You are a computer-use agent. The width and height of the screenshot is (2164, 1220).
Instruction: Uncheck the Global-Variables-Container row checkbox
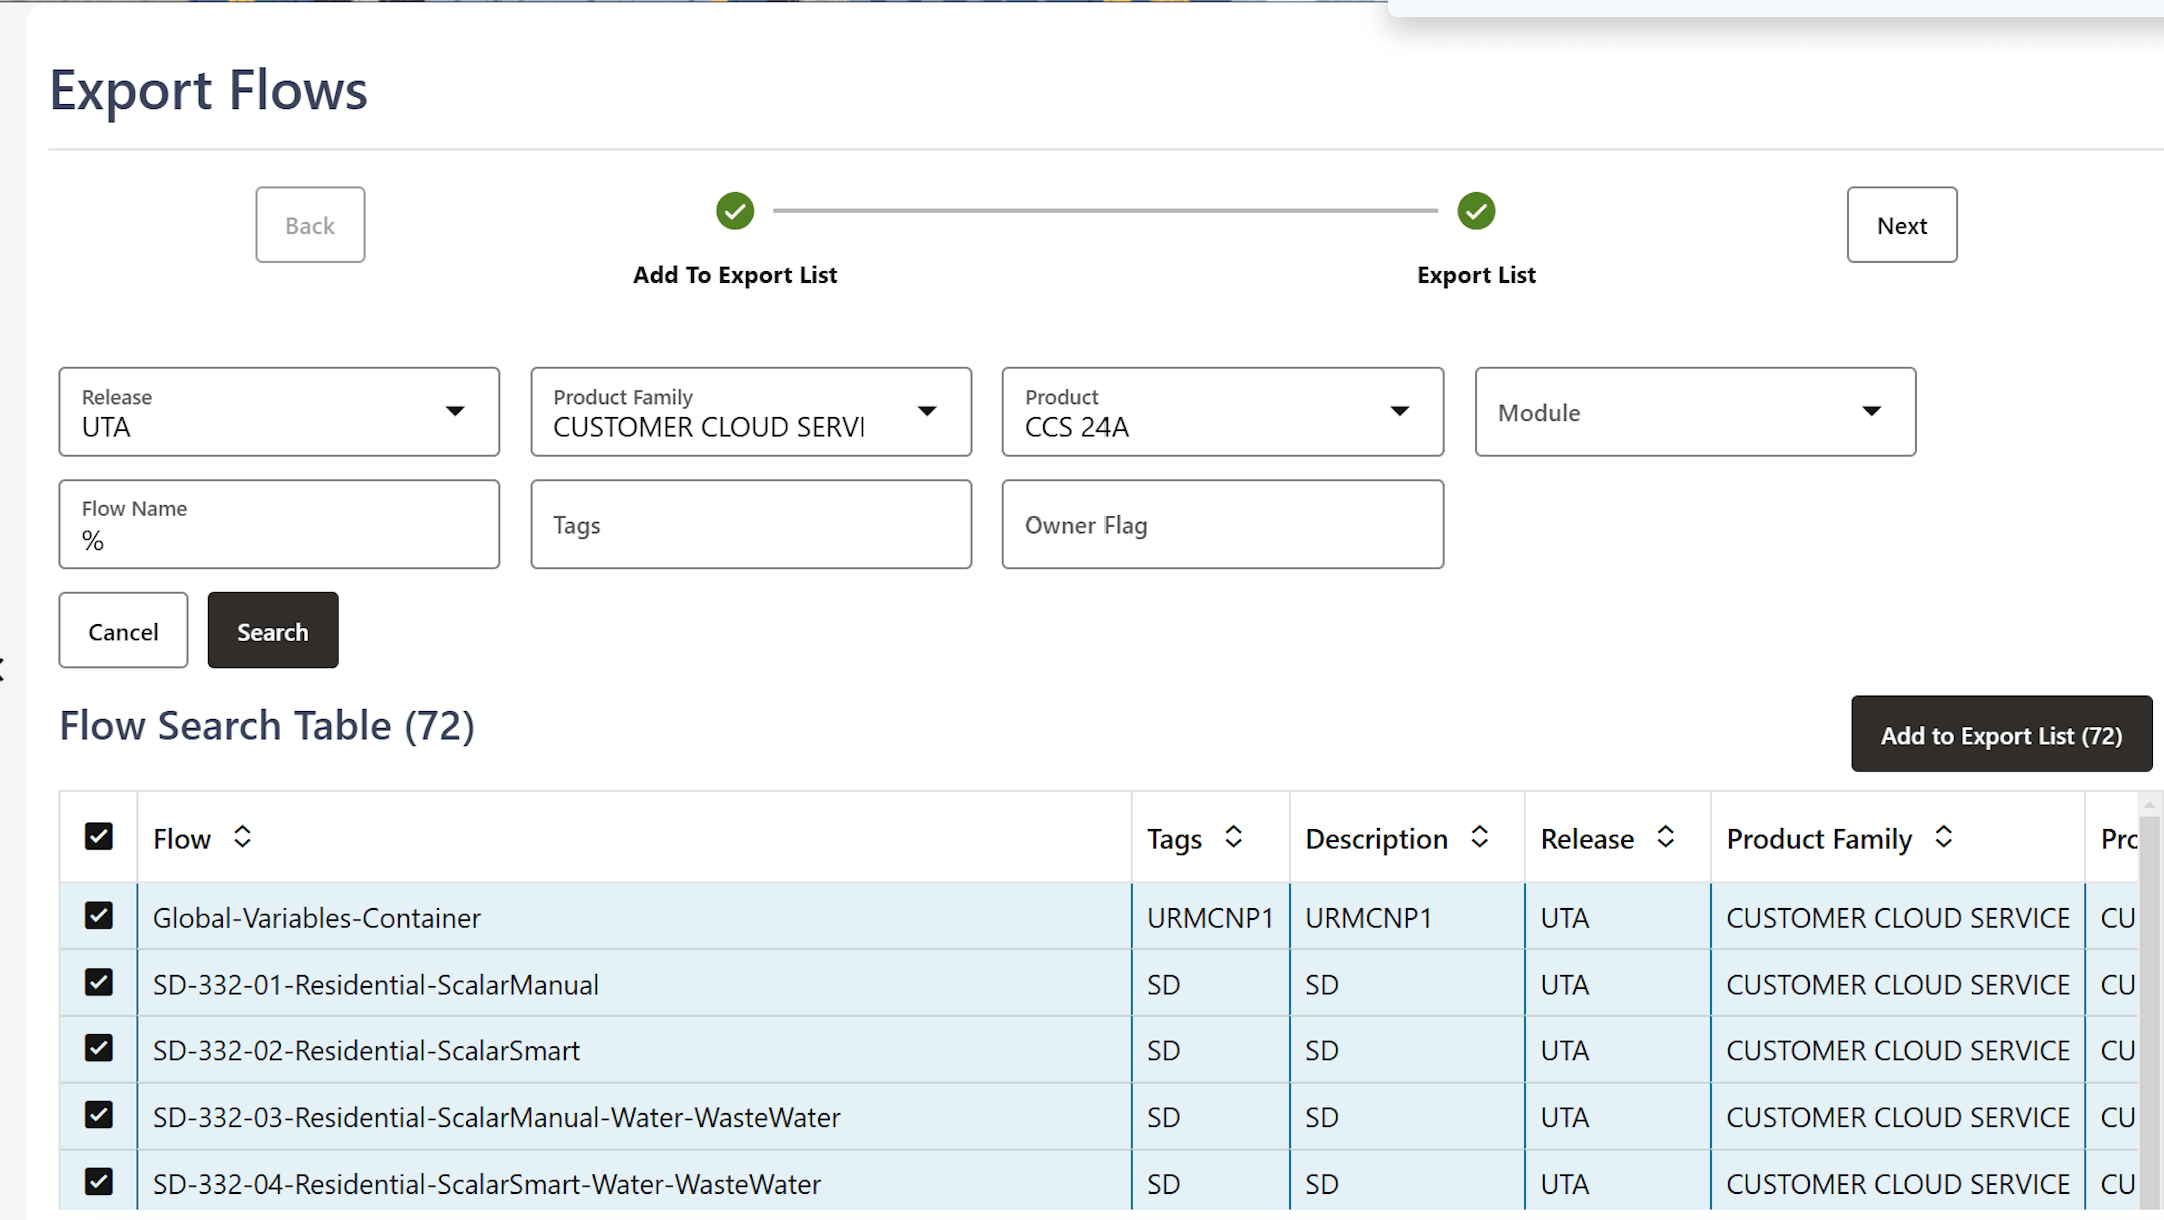coord(99,916)
